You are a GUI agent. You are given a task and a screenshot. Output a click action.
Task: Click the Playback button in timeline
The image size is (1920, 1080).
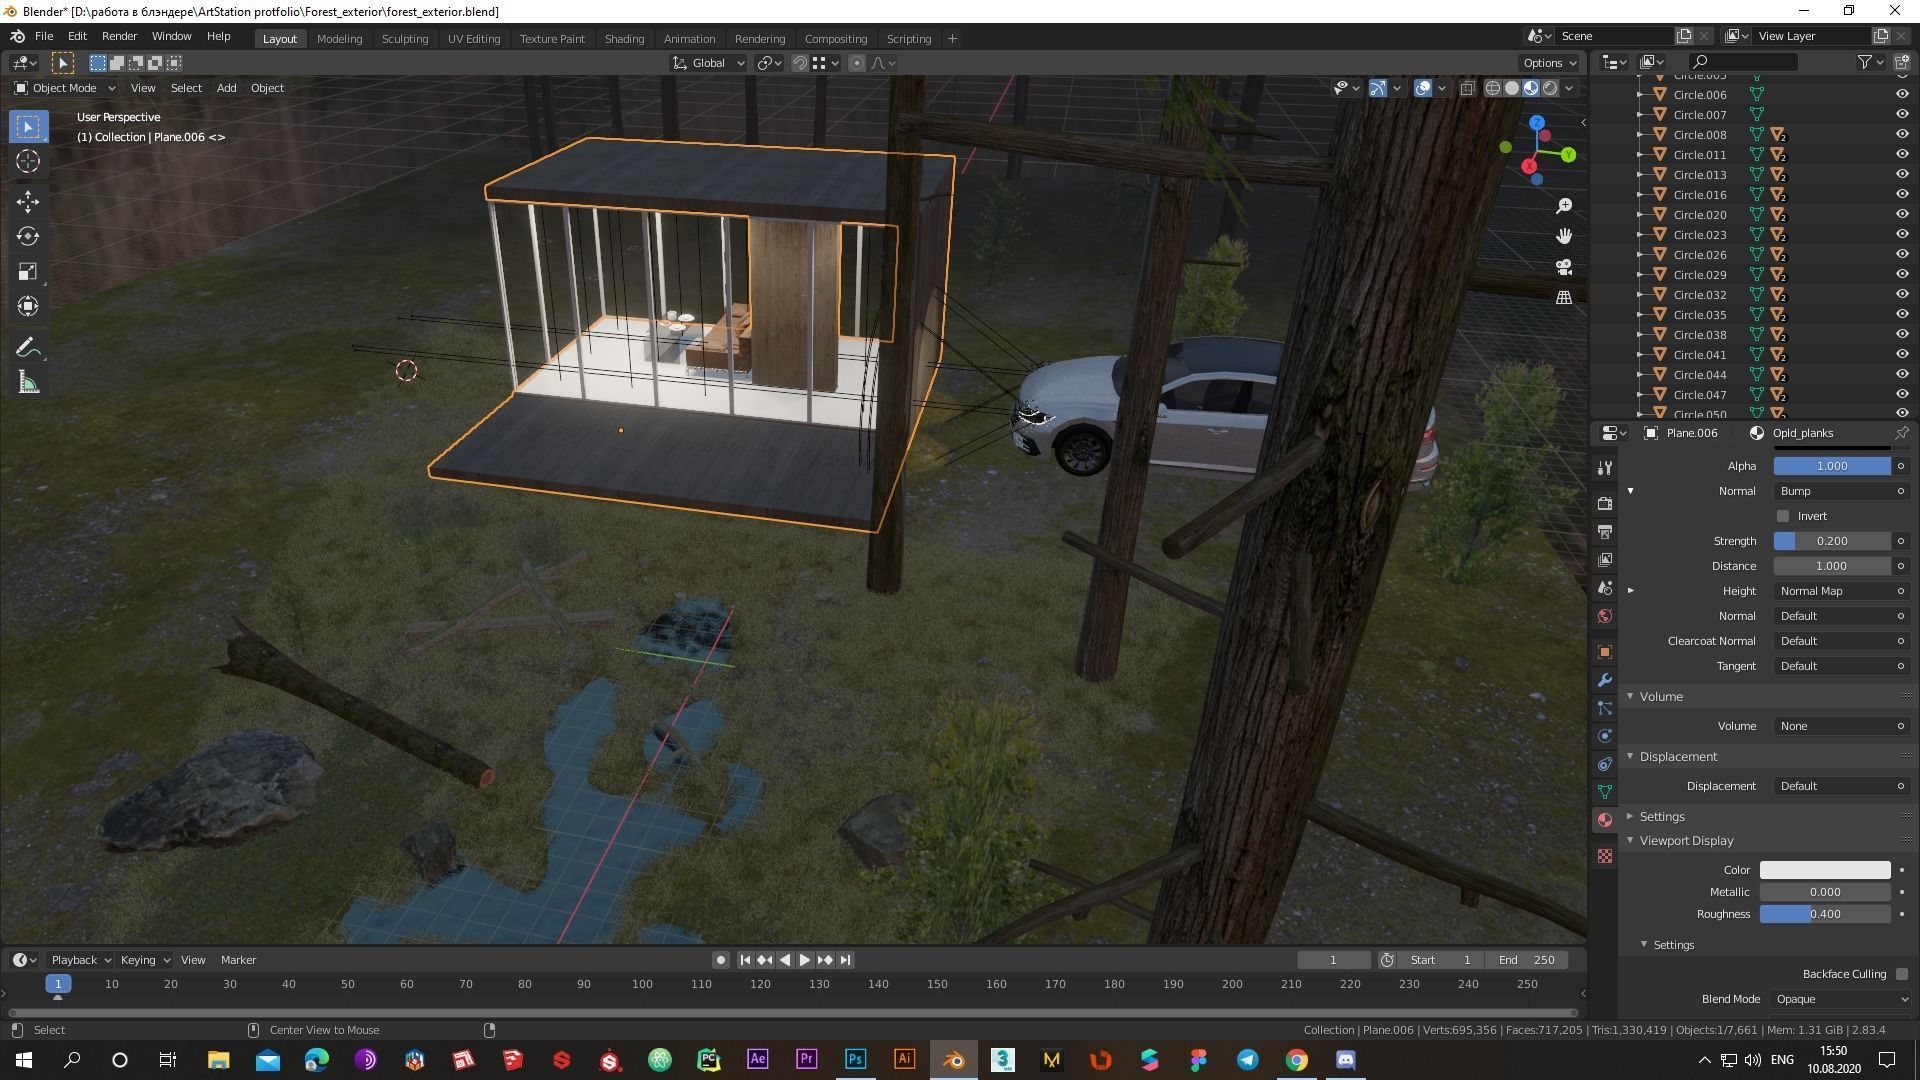tap(81, 960)
